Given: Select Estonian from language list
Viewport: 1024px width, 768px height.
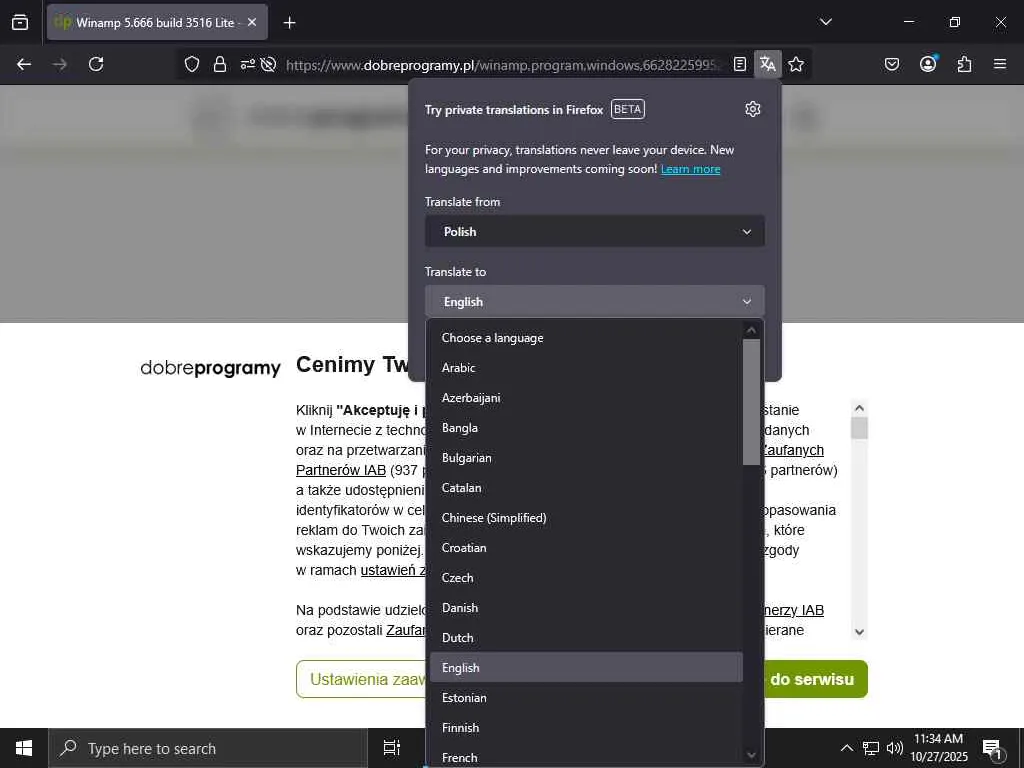Looking at the screenshot, I should click(586, 698).
